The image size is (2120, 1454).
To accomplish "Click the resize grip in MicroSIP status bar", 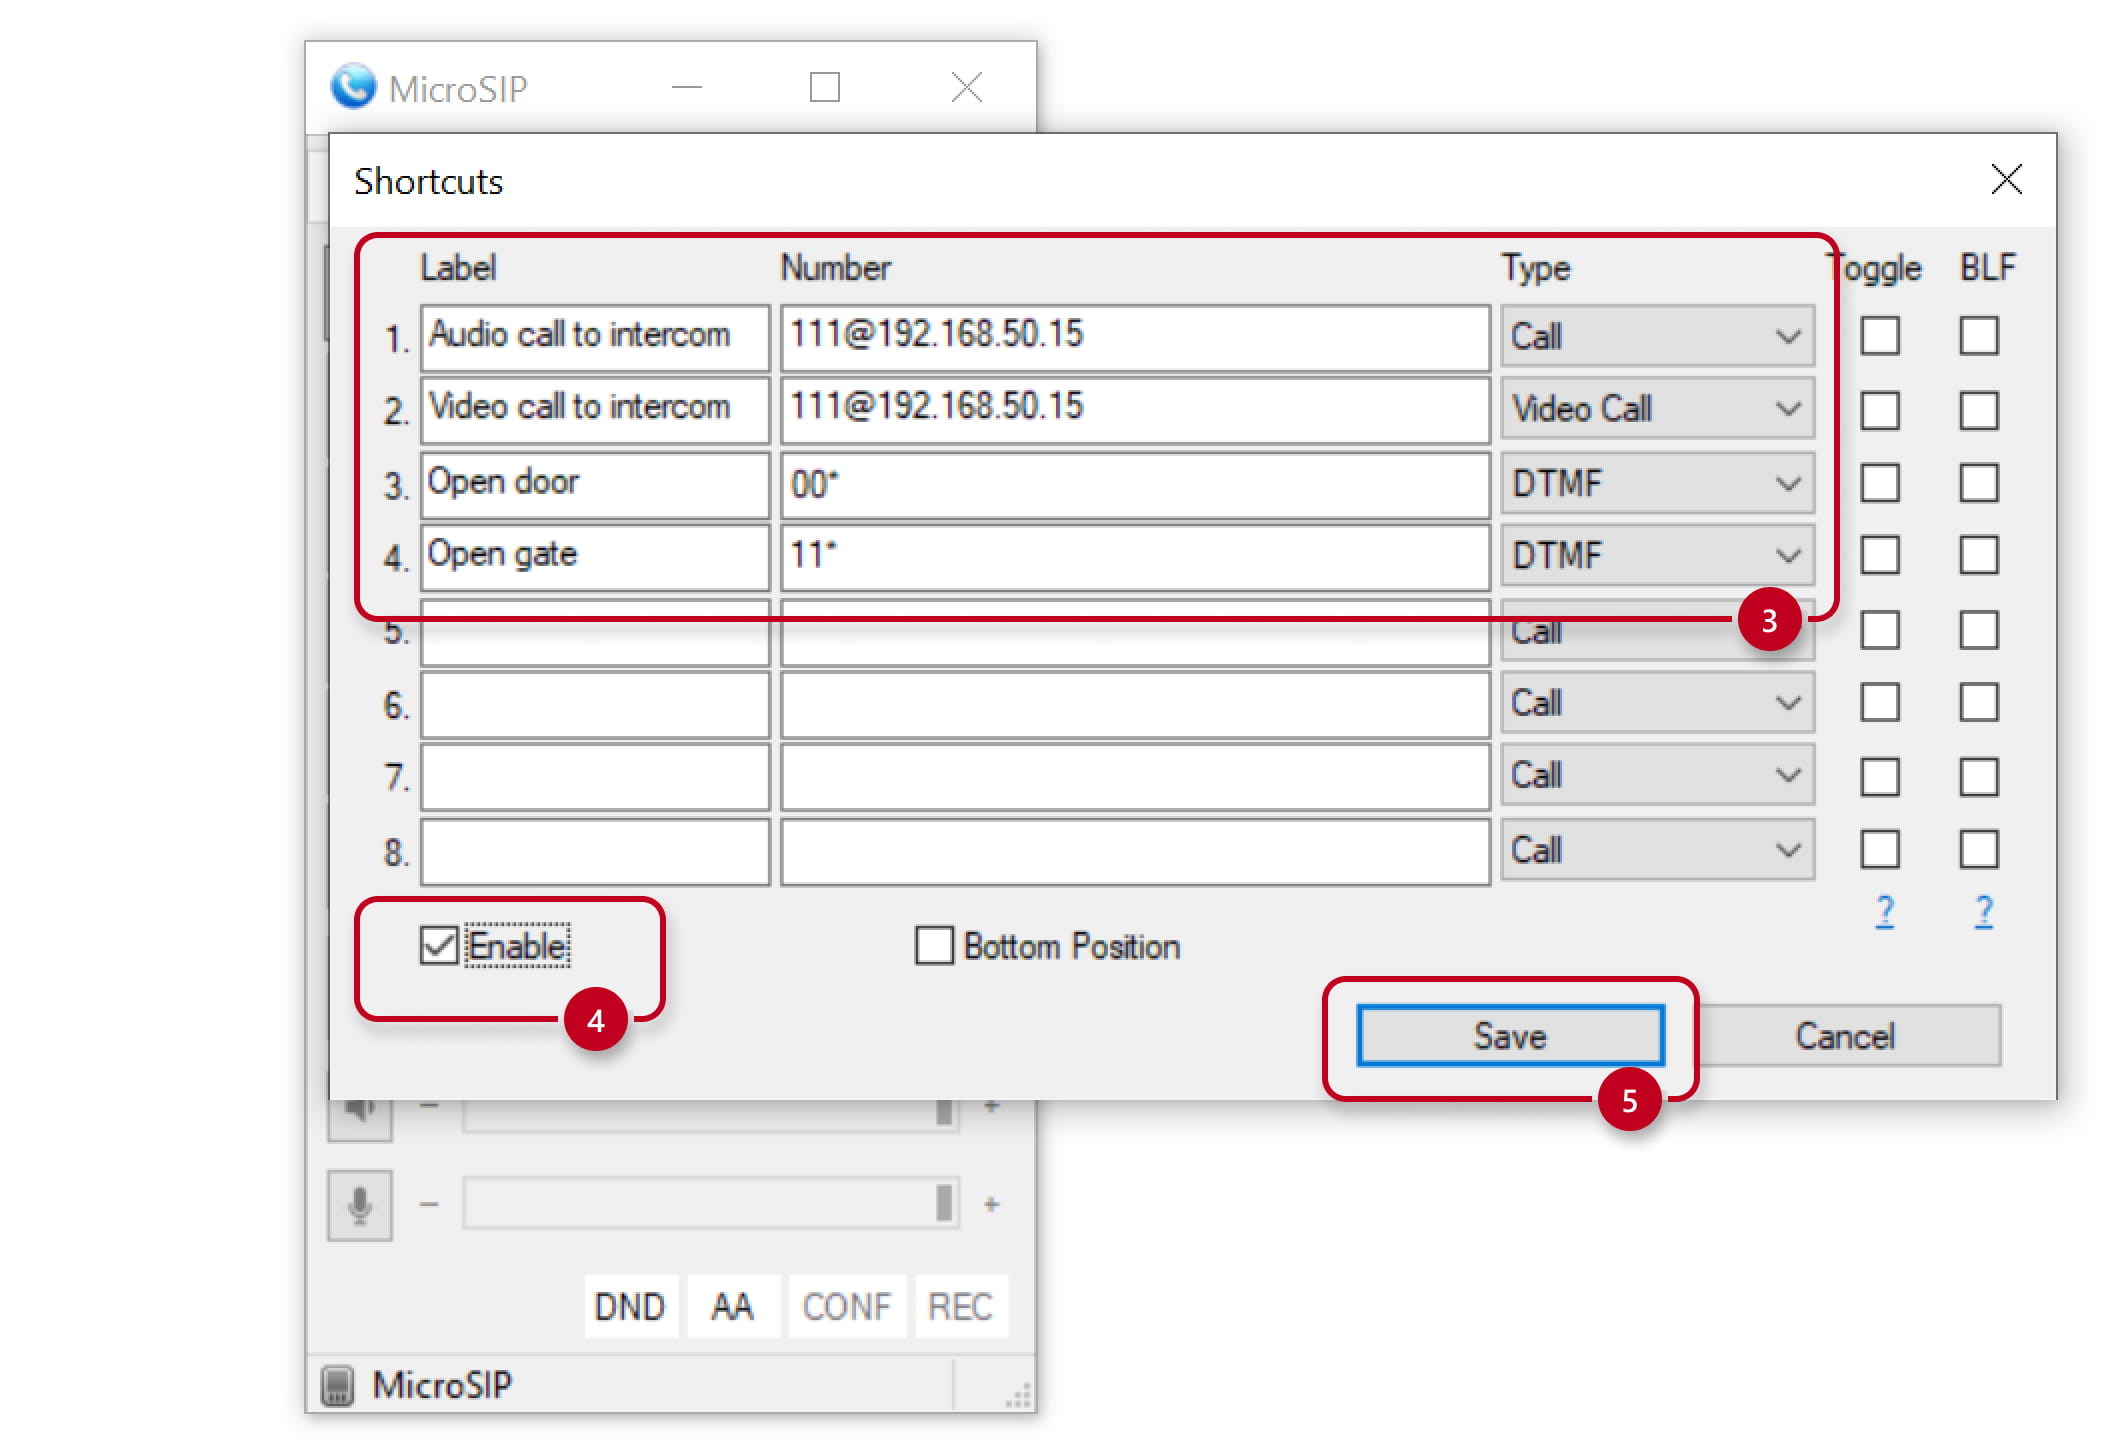I will click(x=1018, y=1396).
